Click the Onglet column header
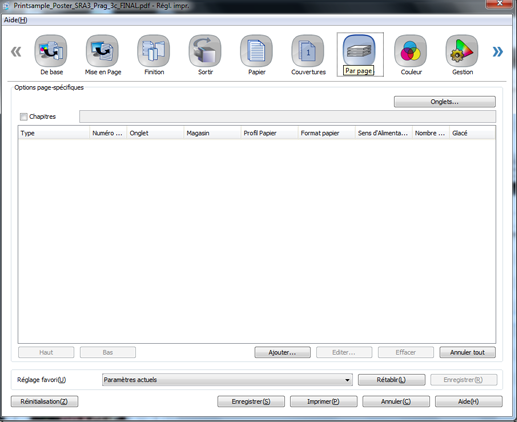This screenshot has width=517, height=422. tap(155, 133)
